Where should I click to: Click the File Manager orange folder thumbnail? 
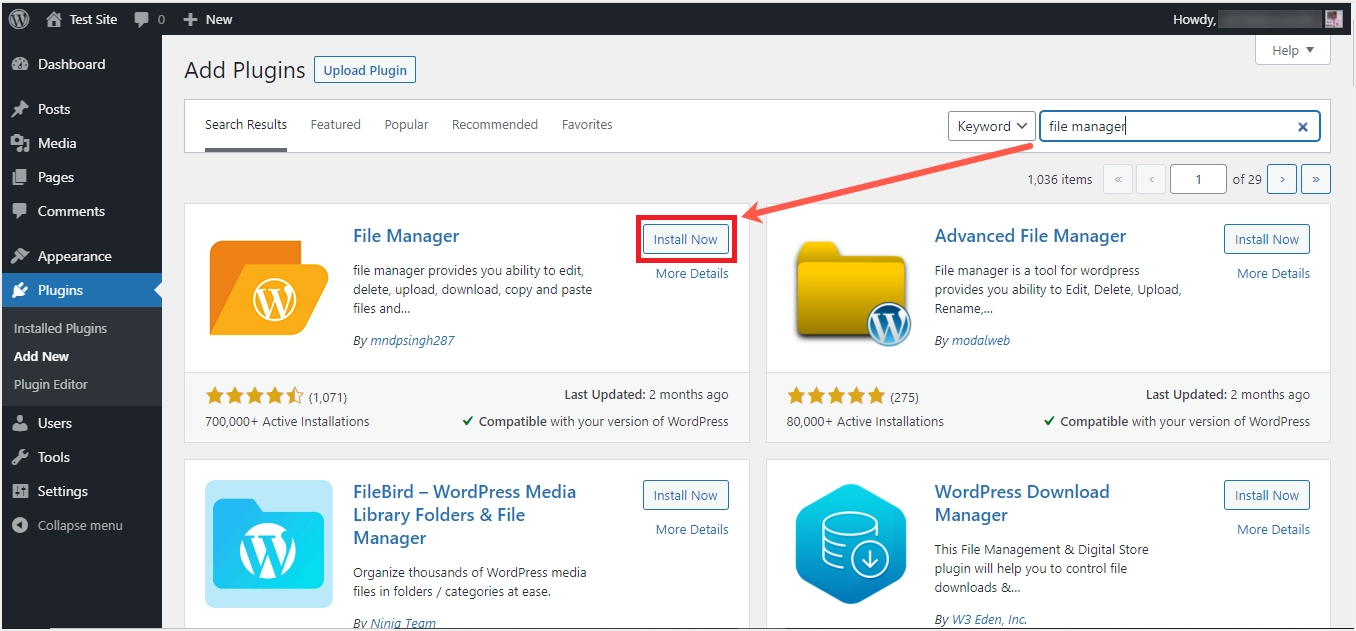[x=269, y=287]
